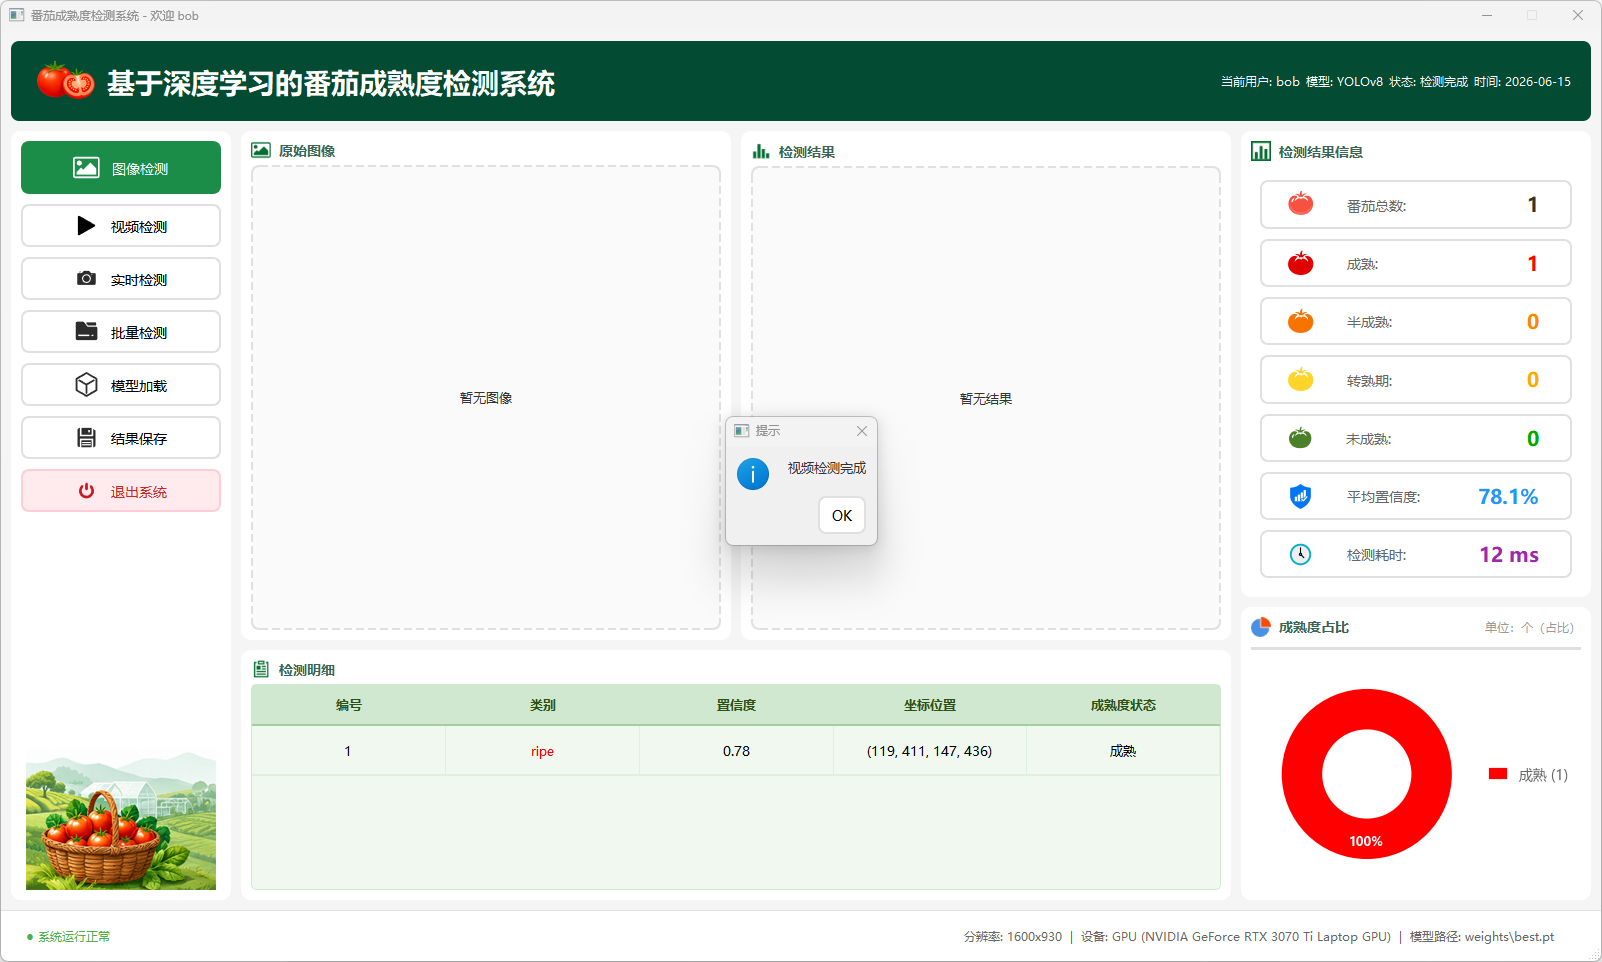Click the 原始图像 暂无图像 placeholder area
This screenshot has width=1602, height=962.
[x=486, y=398]
